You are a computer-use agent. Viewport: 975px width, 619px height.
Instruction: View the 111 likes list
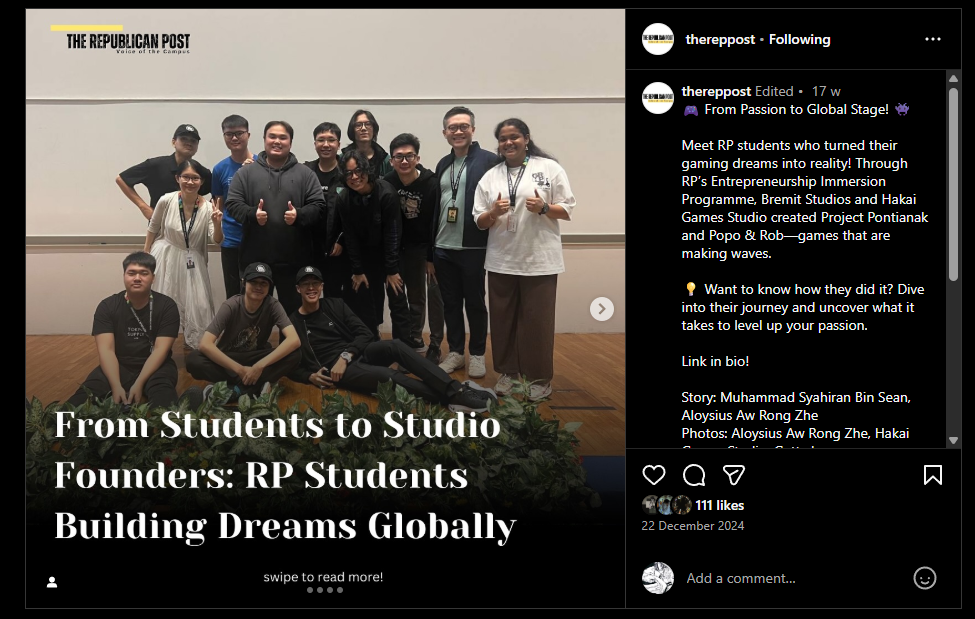719,505
